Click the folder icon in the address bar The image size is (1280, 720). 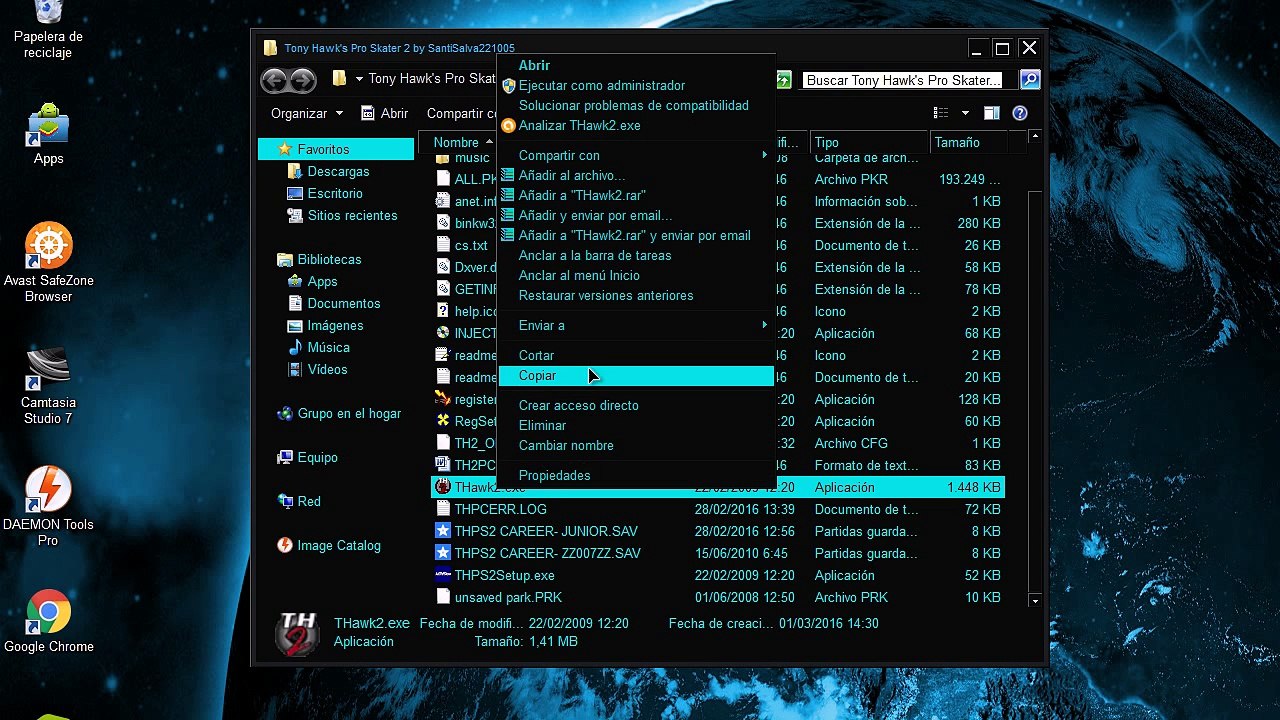[340, 79]
